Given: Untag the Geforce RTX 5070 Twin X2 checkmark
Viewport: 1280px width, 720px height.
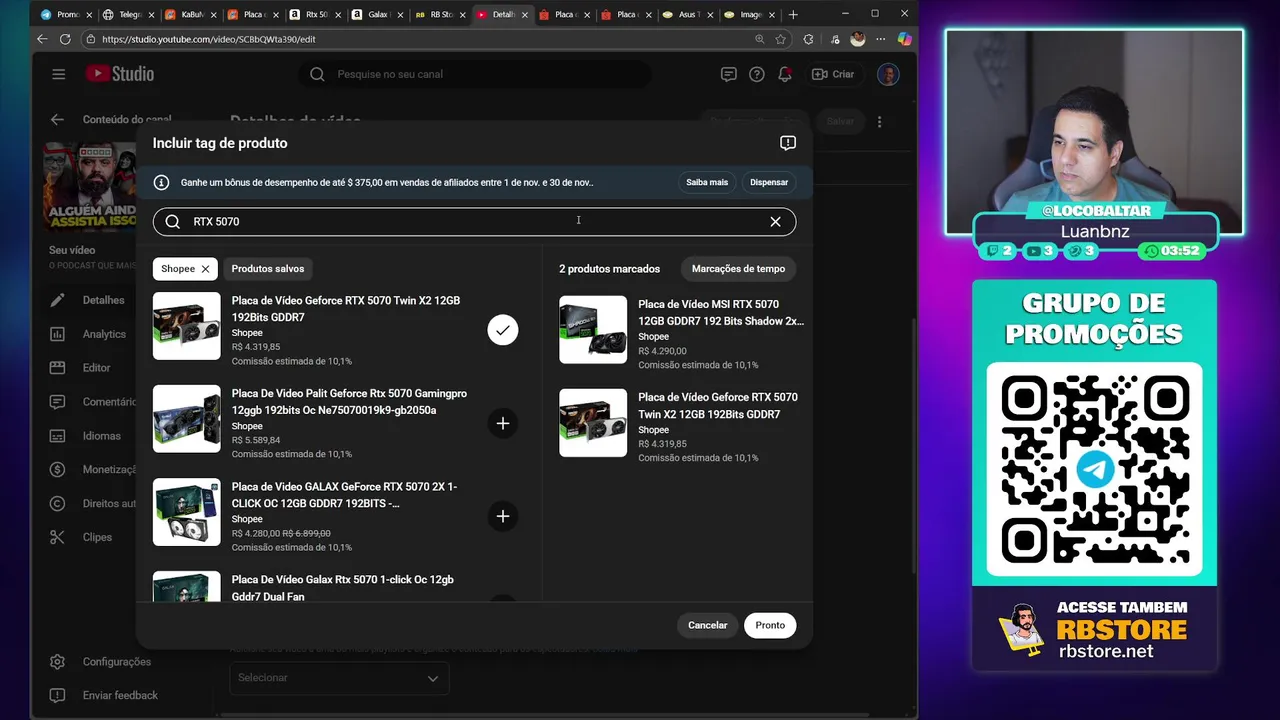Looking at the screenshot, I should pos(503,330).
